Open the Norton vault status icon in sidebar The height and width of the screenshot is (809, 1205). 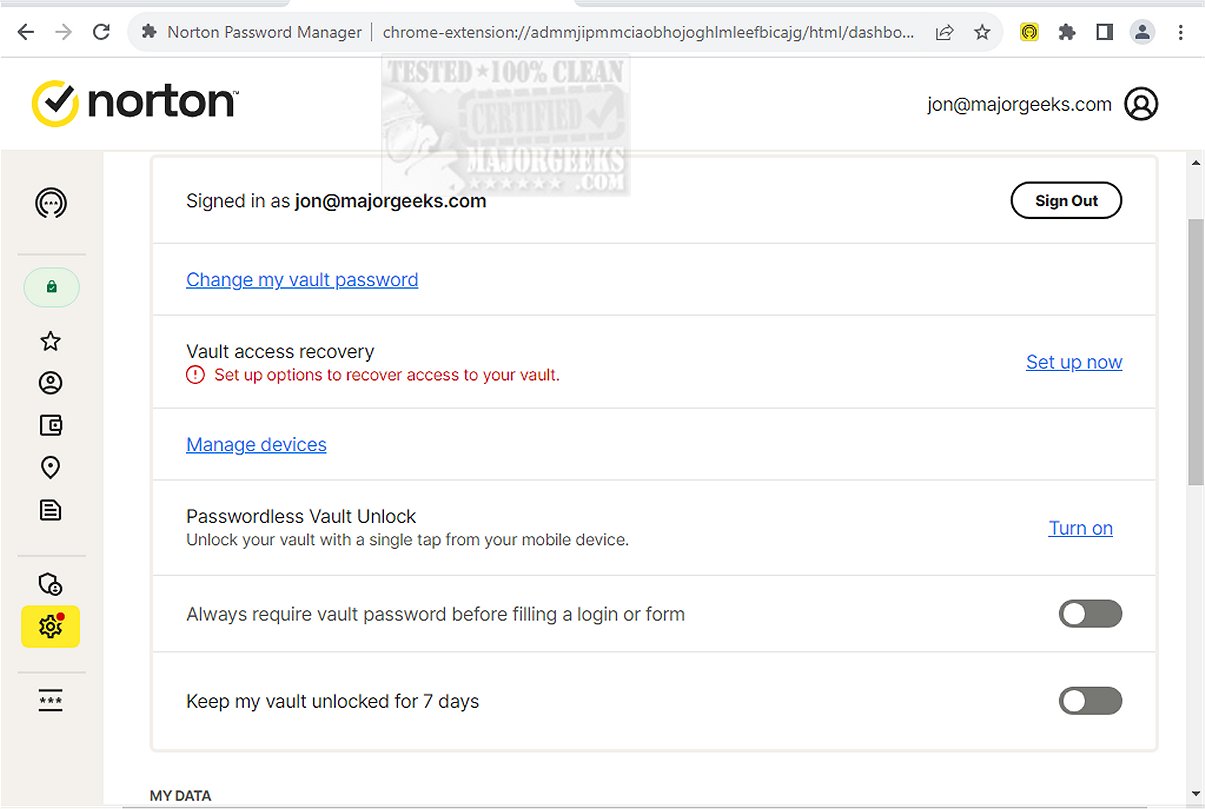coord(51,204)
